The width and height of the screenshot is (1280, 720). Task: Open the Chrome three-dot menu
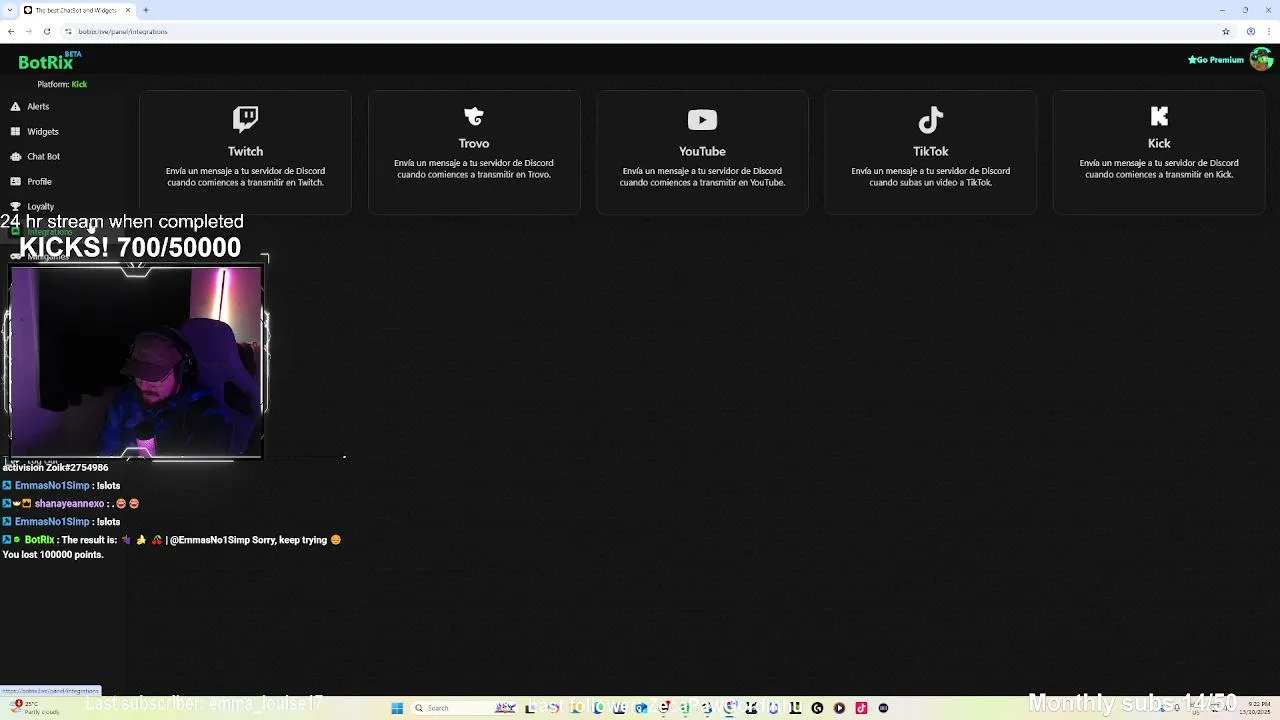coord(1269,31)
